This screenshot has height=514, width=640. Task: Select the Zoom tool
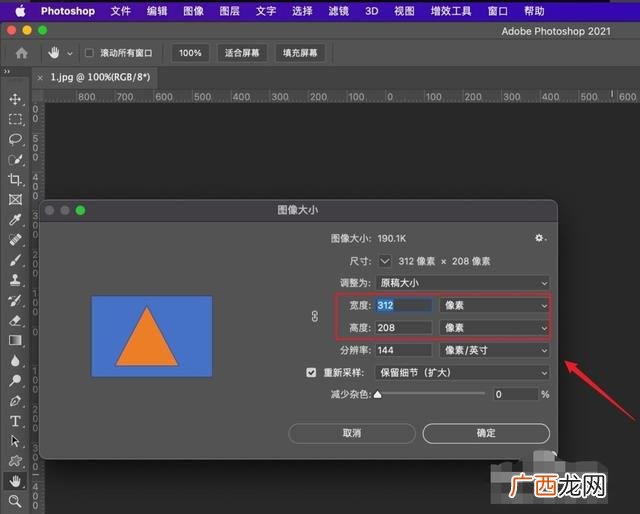point(16,501)
